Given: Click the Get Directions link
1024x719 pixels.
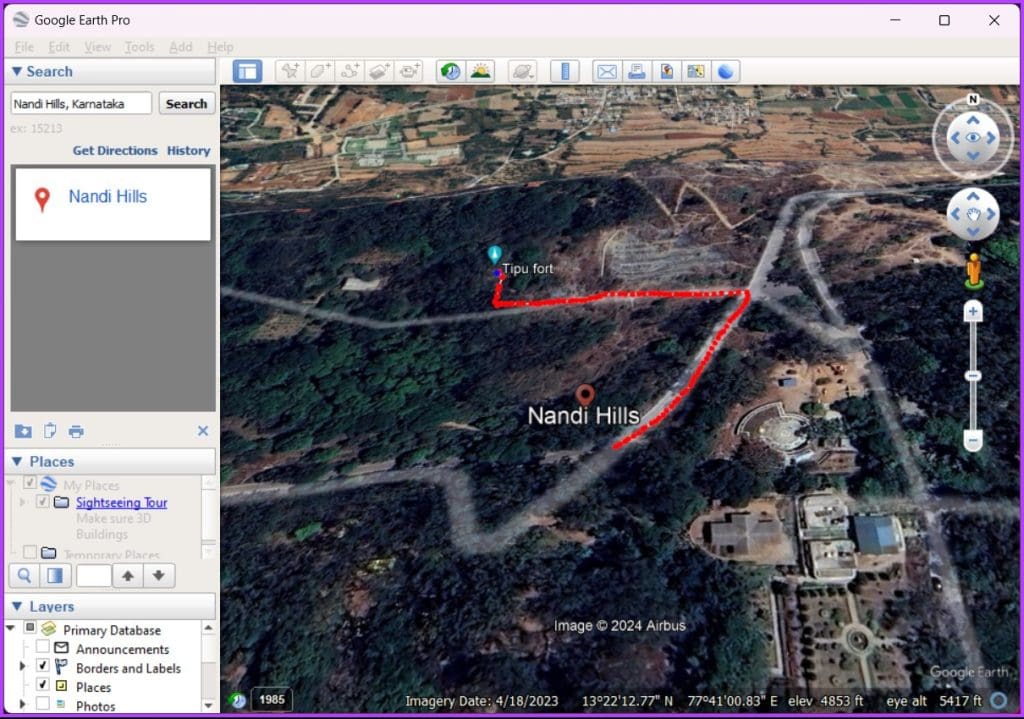Looking at the screenshot, I should pos(115,150).
